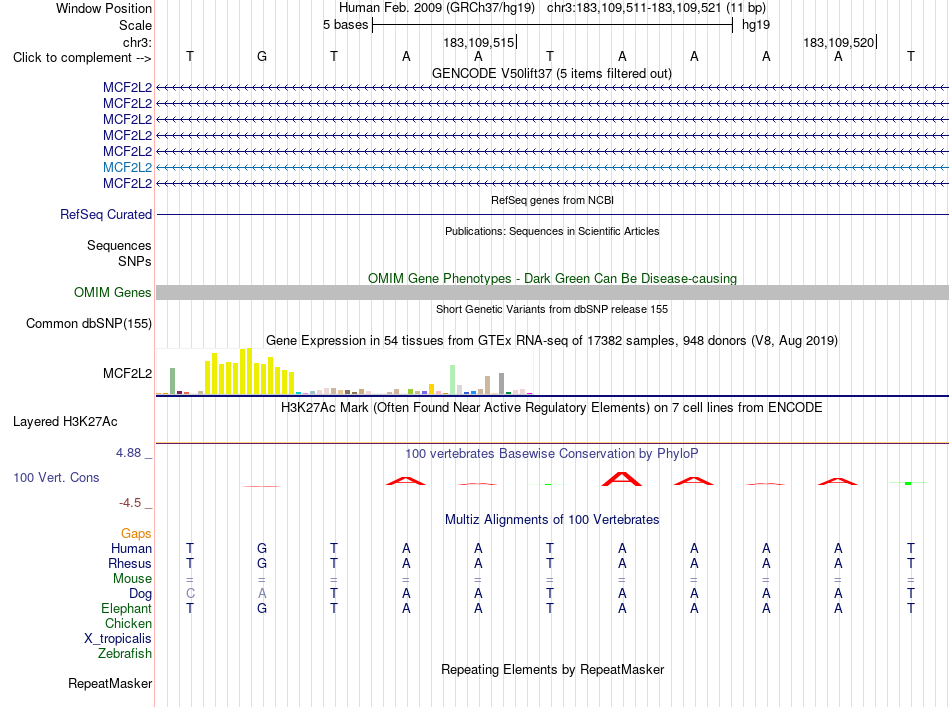
Task: Click the "Layered H3K27Ac" track label
Action: click(65, 422)
